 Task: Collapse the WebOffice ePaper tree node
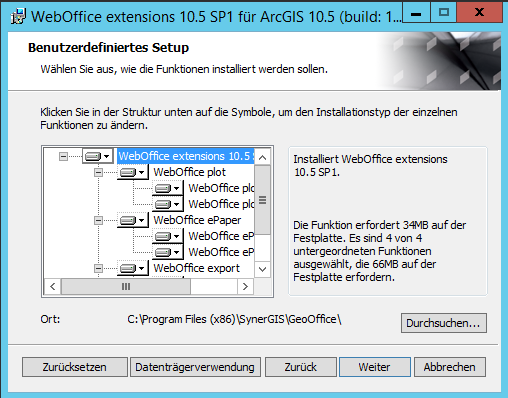pos(98,220)
